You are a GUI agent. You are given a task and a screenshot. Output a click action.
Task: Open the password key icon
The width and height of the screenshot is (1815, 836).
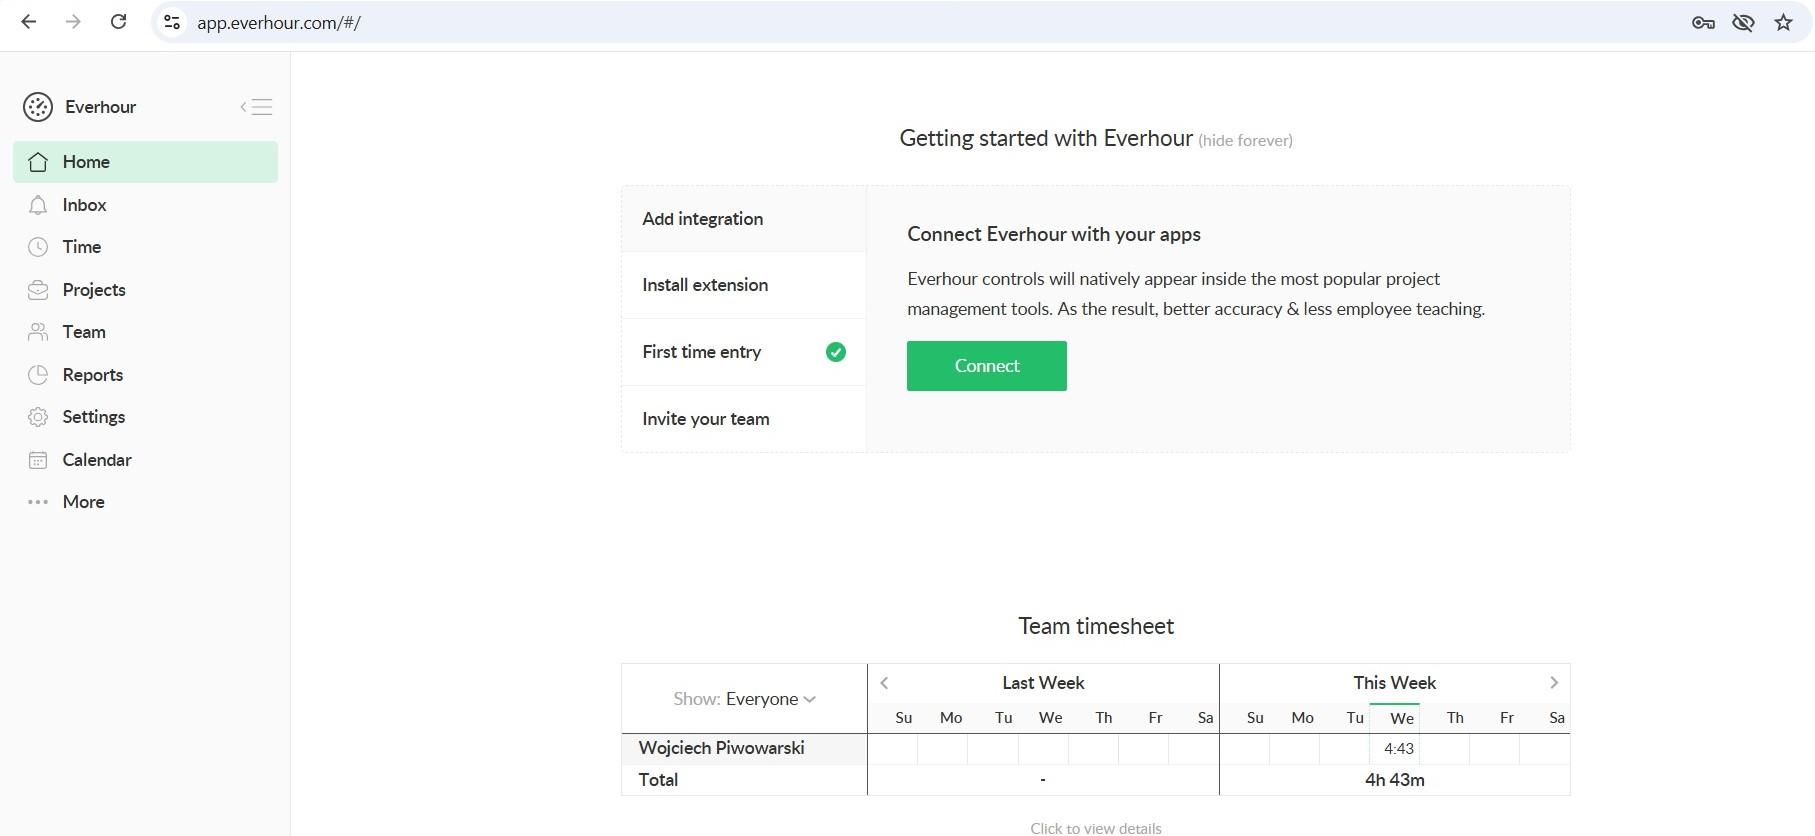1703,22
